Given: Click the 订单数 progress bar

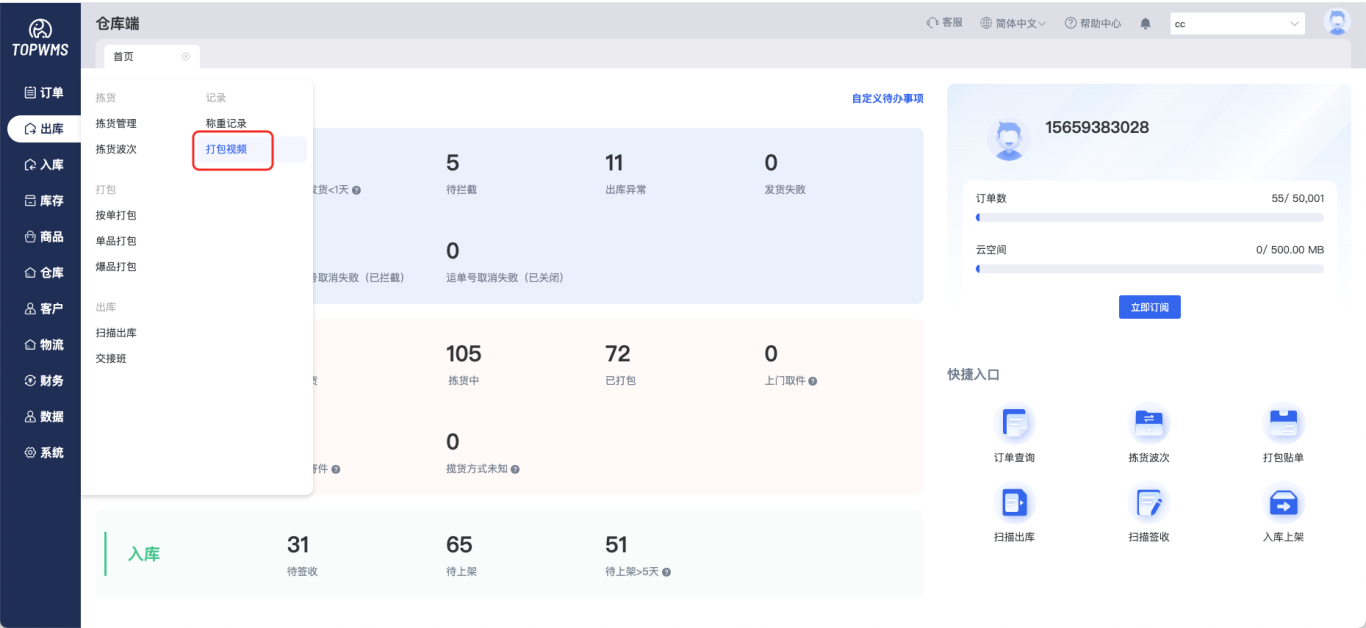Looking at the screenshot, I should coord(1150,217).
